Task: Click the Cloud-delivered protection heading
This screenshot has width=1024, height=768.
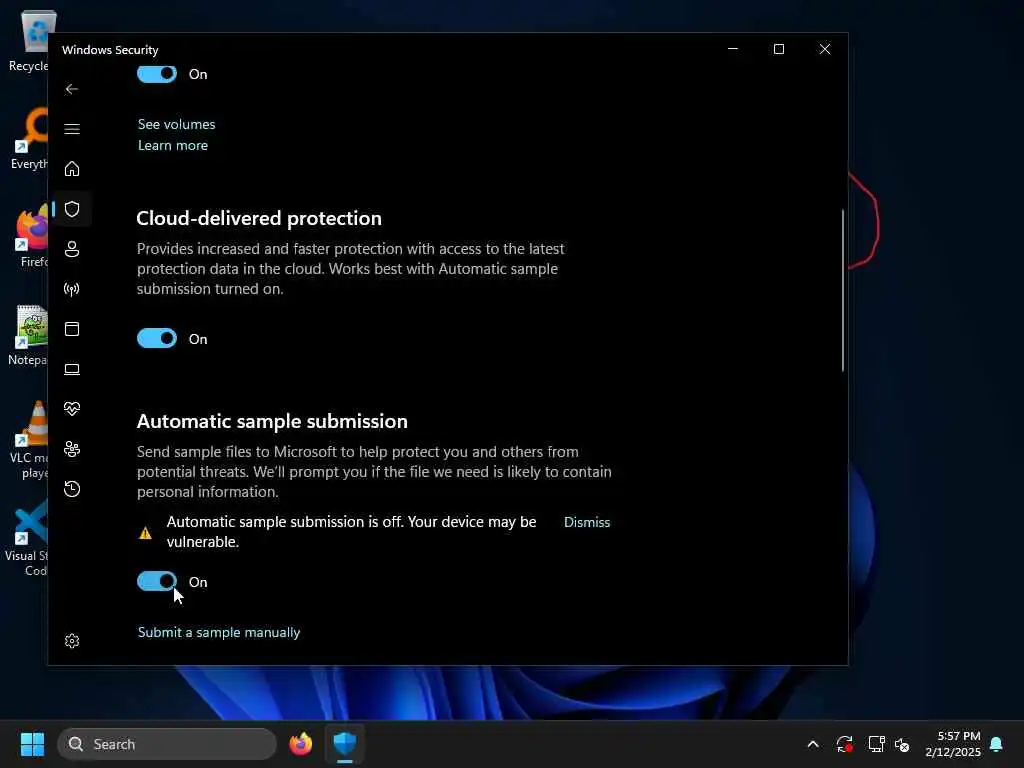Action: point(259,218)
